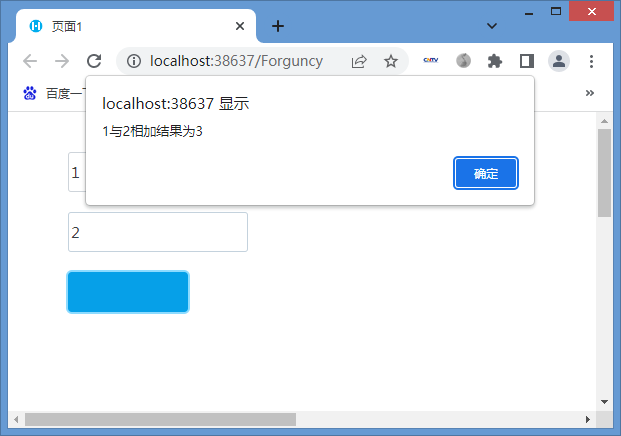This screenshot has width=621, height=436.
Task: Open the Extensions puzzle piece menu
Action: 495,61
